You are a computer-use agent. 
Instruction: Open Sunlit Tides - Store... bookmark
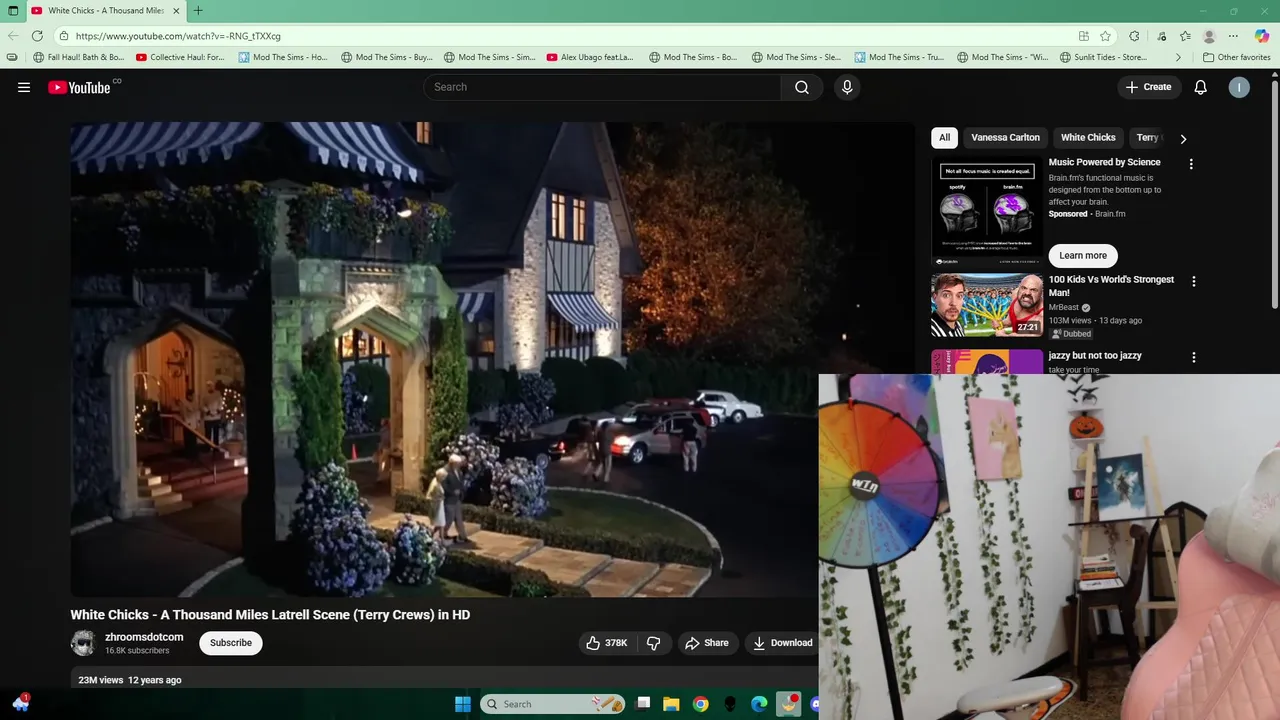[x=1104, y=58]
